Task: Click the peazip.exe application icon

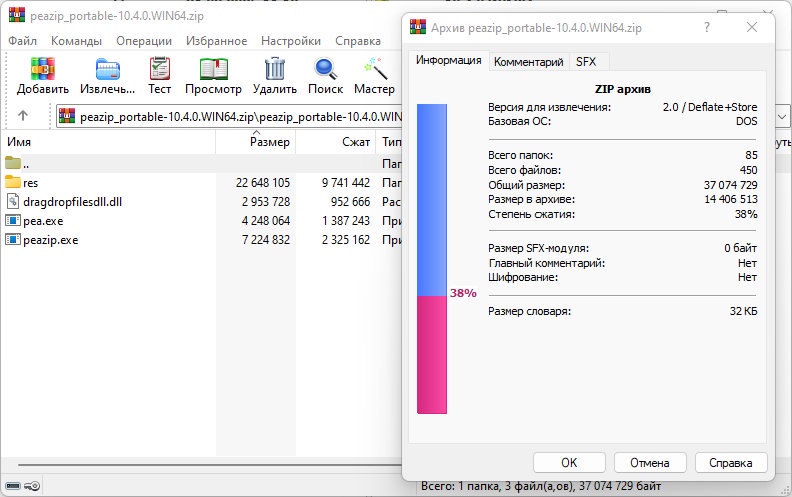Action: [13, 240]
